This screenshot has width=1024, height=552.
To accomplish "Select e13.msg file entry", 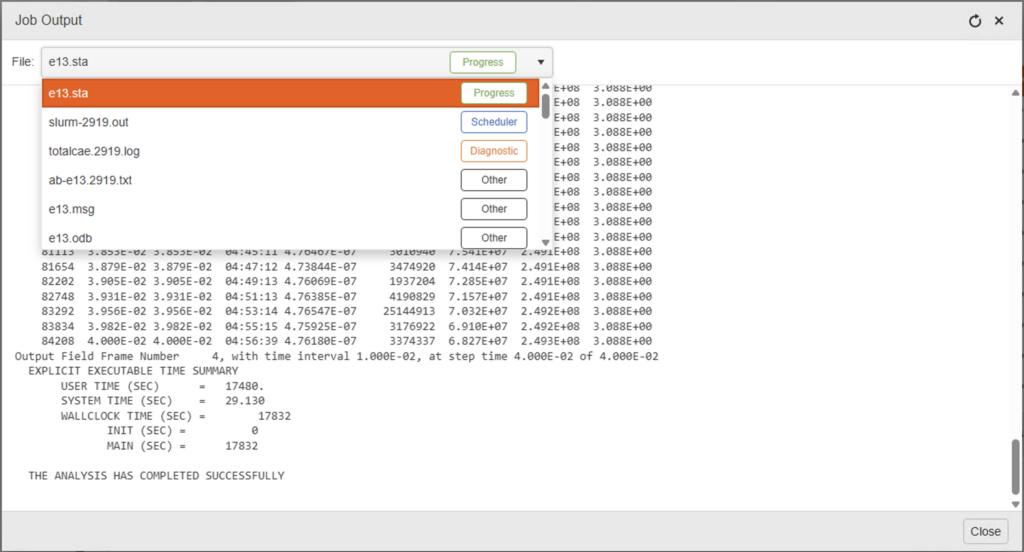I will (x=291, y=209).
